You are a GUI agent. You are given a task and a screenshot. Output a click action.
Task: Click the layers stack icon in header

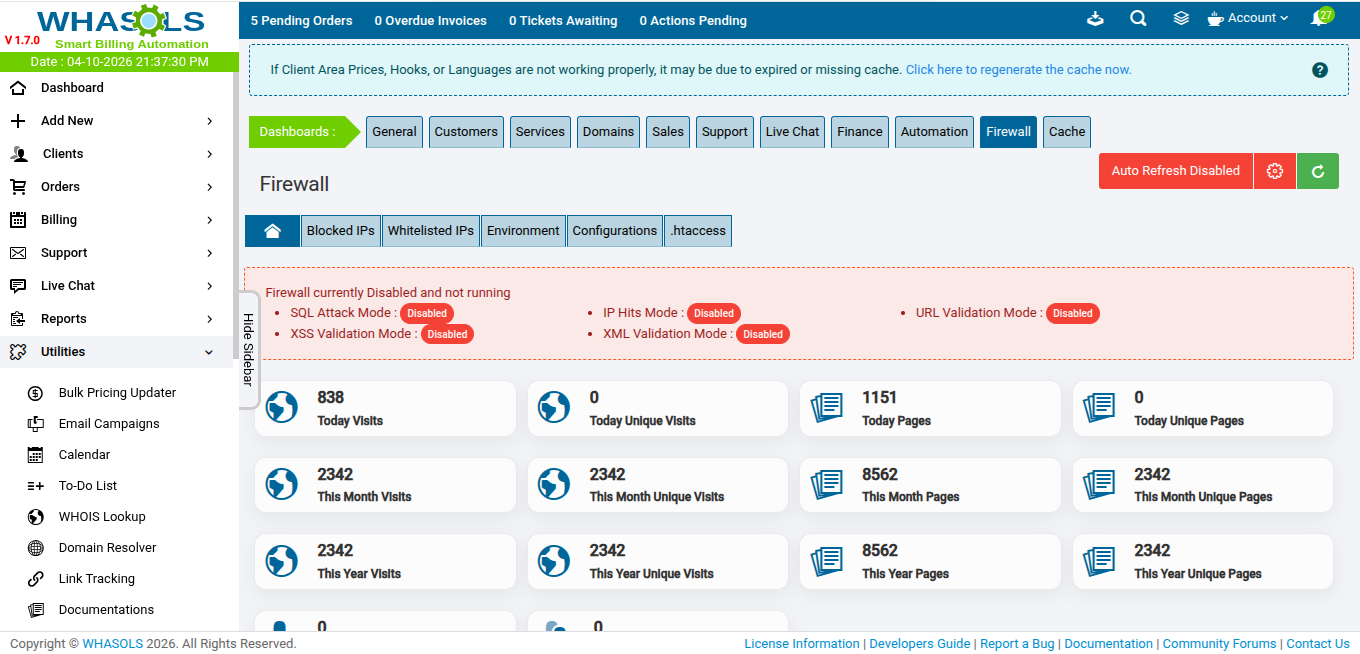(x=1181, y=19)
